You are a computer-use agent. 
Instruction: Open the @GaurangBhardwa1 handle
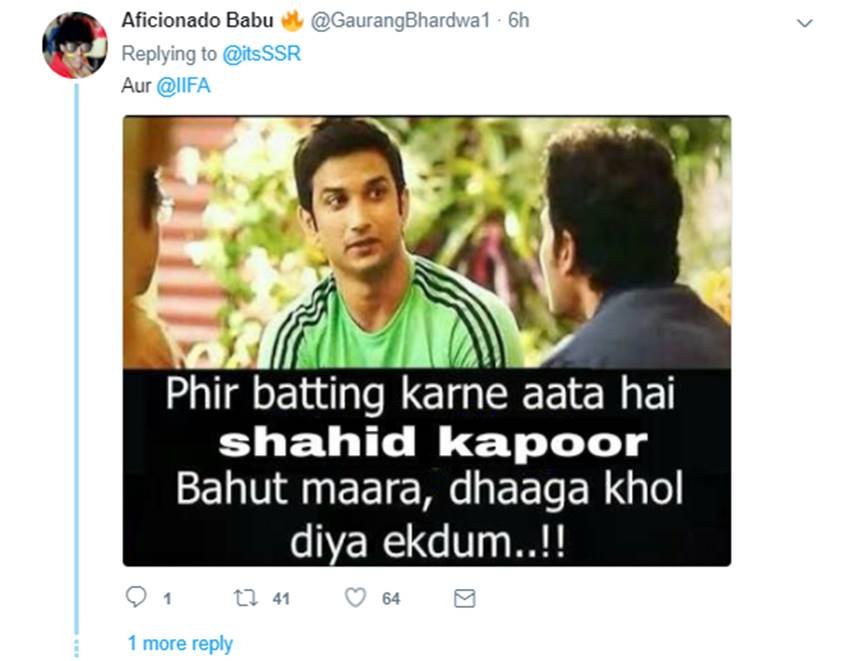click(x=400, y=21)
